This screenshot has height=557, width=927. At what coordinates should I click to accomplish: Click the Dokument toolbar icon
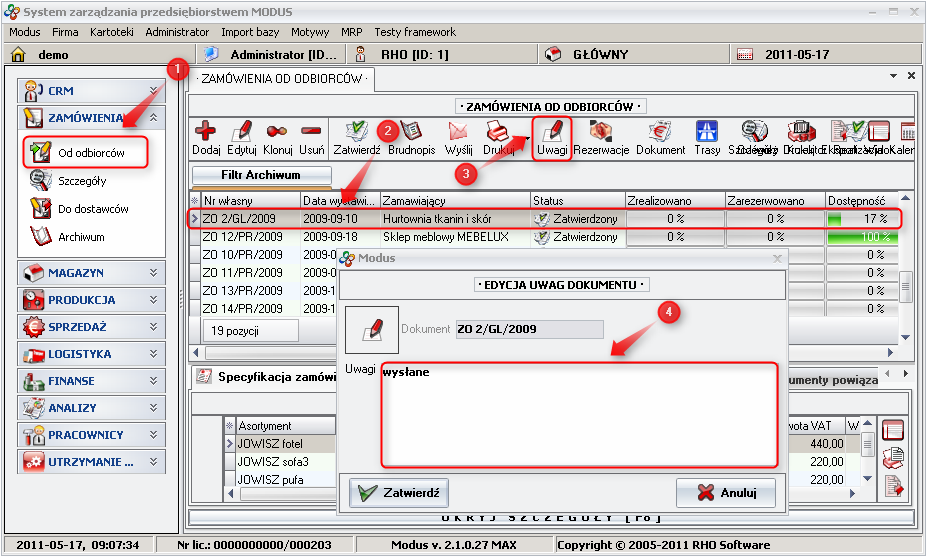pos(660,133)
